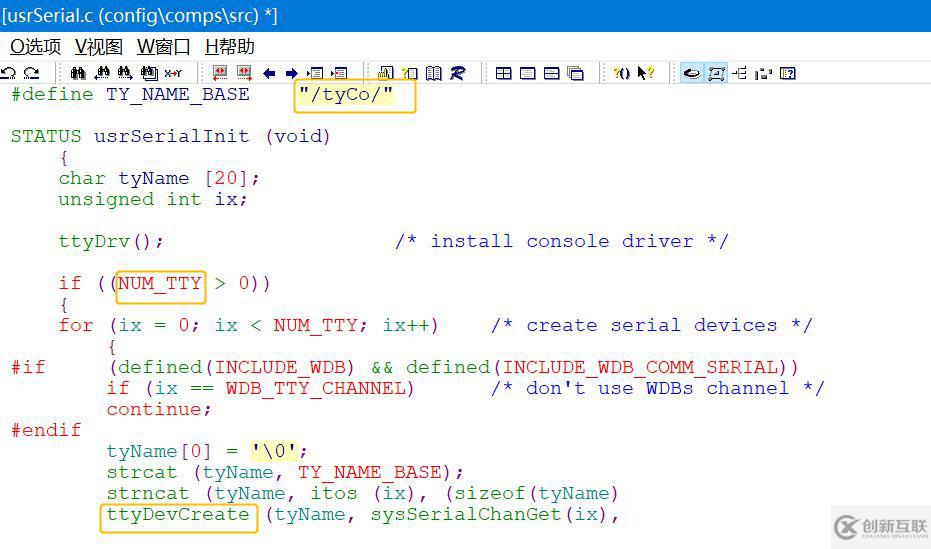931x549 pixels.
Task: Toggle the highlighted project window panel button
Action: [692, 73]
